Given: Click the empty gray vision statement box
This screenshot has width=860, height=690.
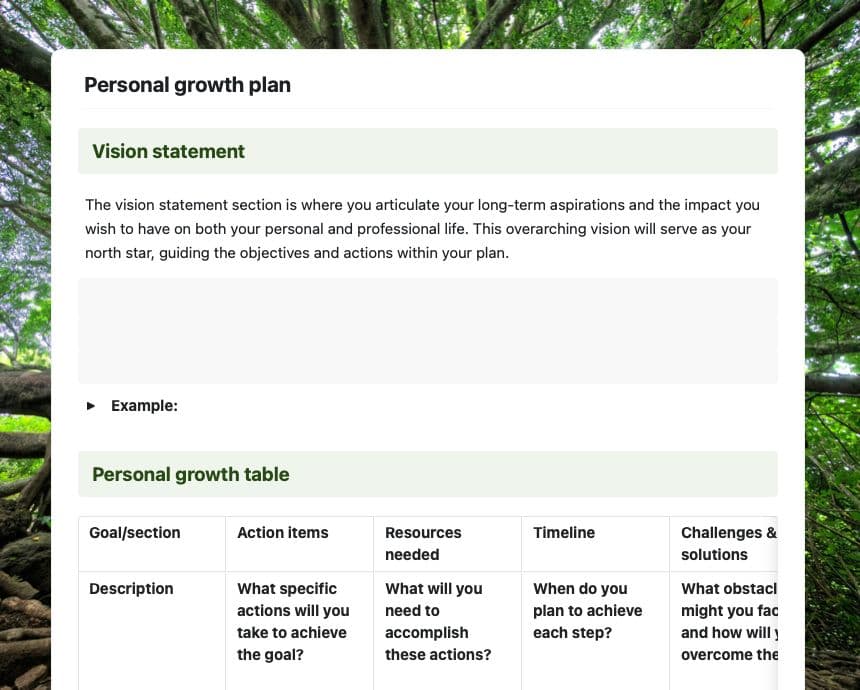Looking at the screenshot, I should pyautogui.click(x=427, y=331).
